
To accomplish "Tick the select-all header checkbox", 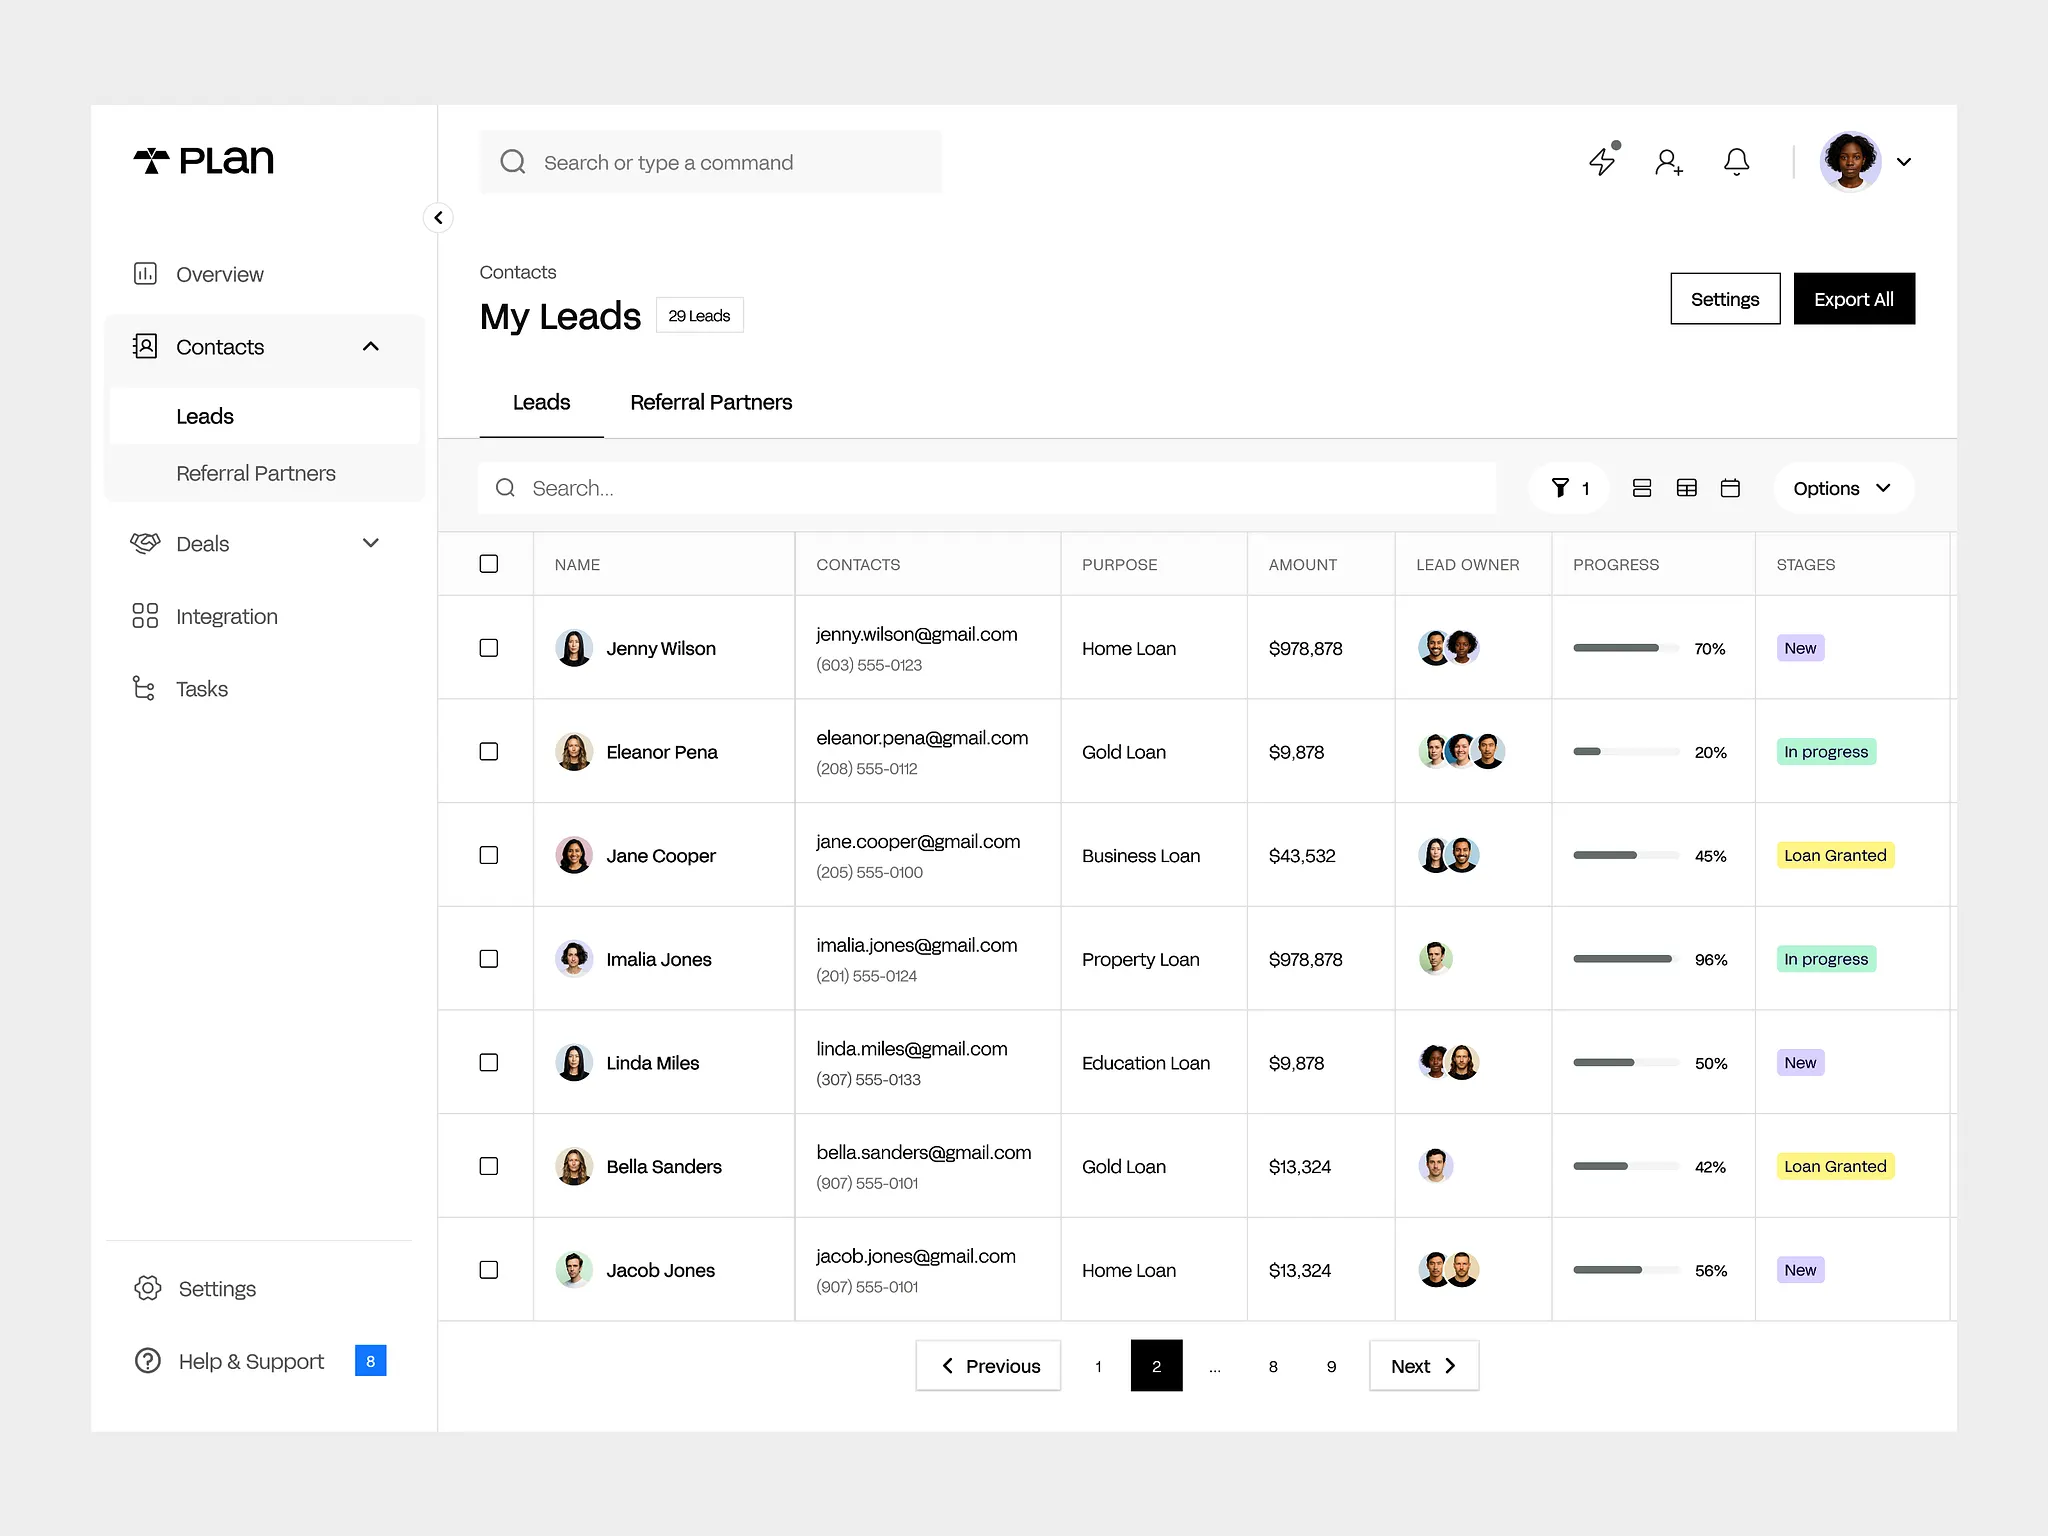I will 489,564.
